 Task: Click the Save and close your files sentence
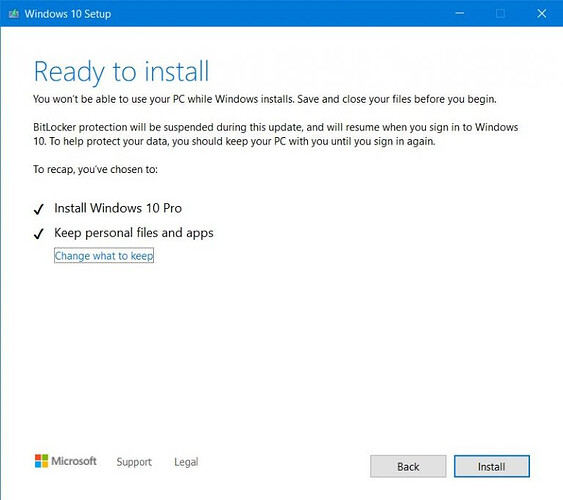pos(397,99)
